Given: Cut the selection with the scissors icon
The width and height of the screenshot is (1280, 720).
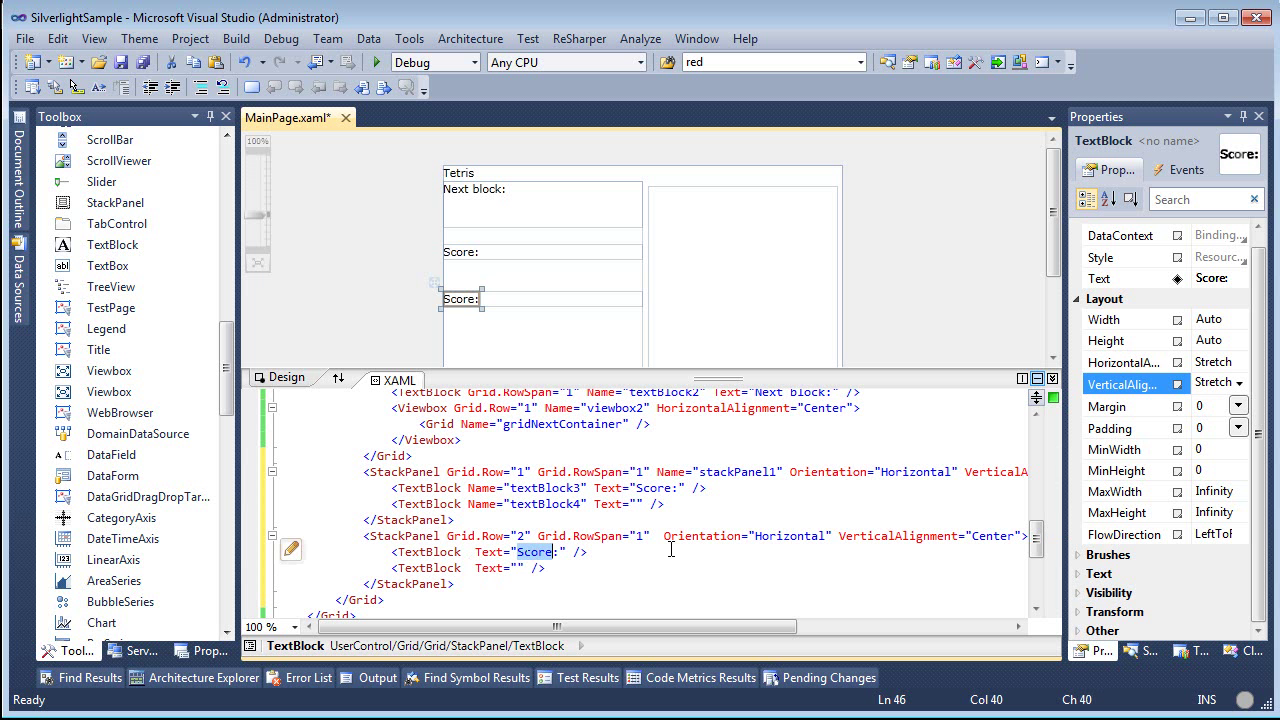Looking at the screenshot, I should point(171,62).
